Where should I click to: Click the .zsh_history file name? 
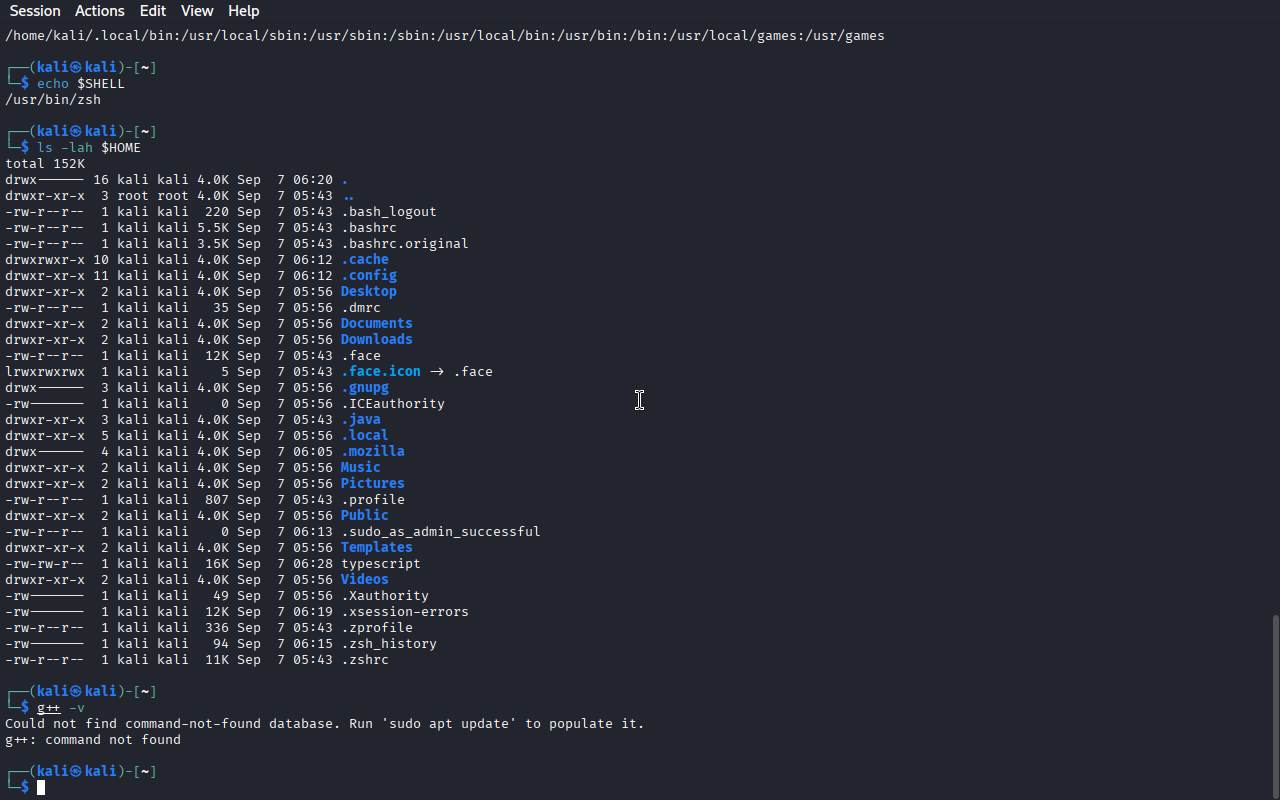[x=389, y=644]
